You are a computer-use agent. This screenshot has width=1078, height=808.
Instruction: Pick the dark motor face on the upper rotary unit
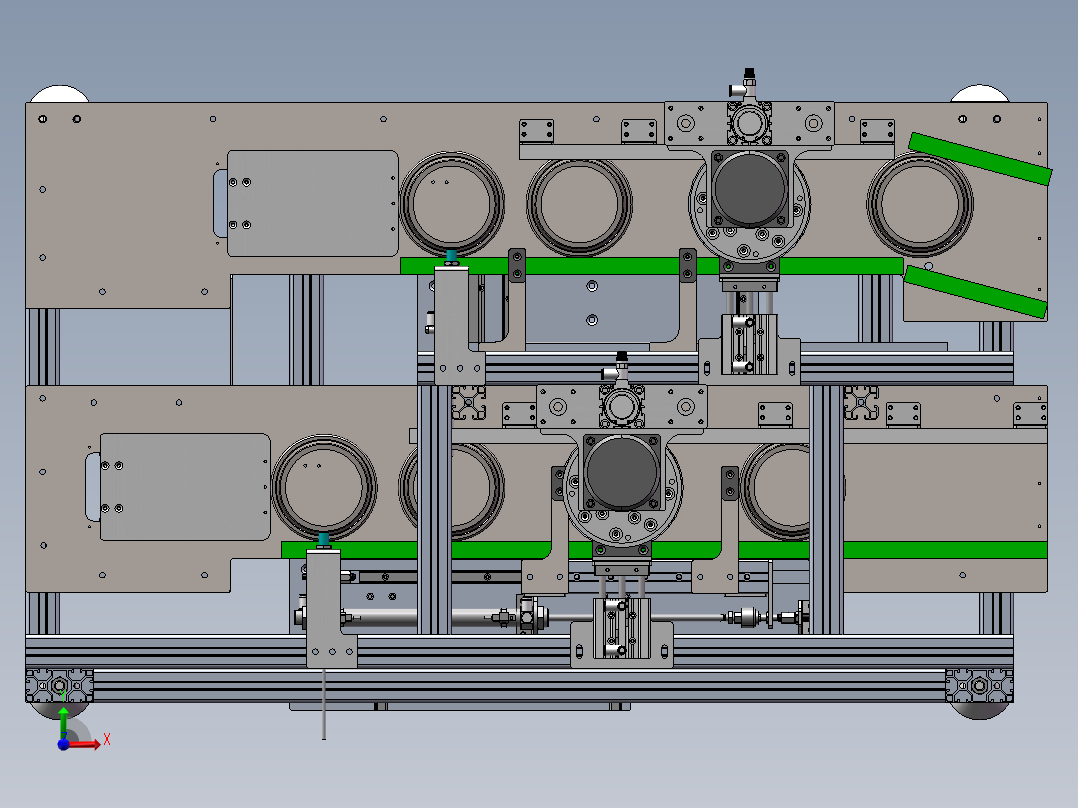[749, 188]
